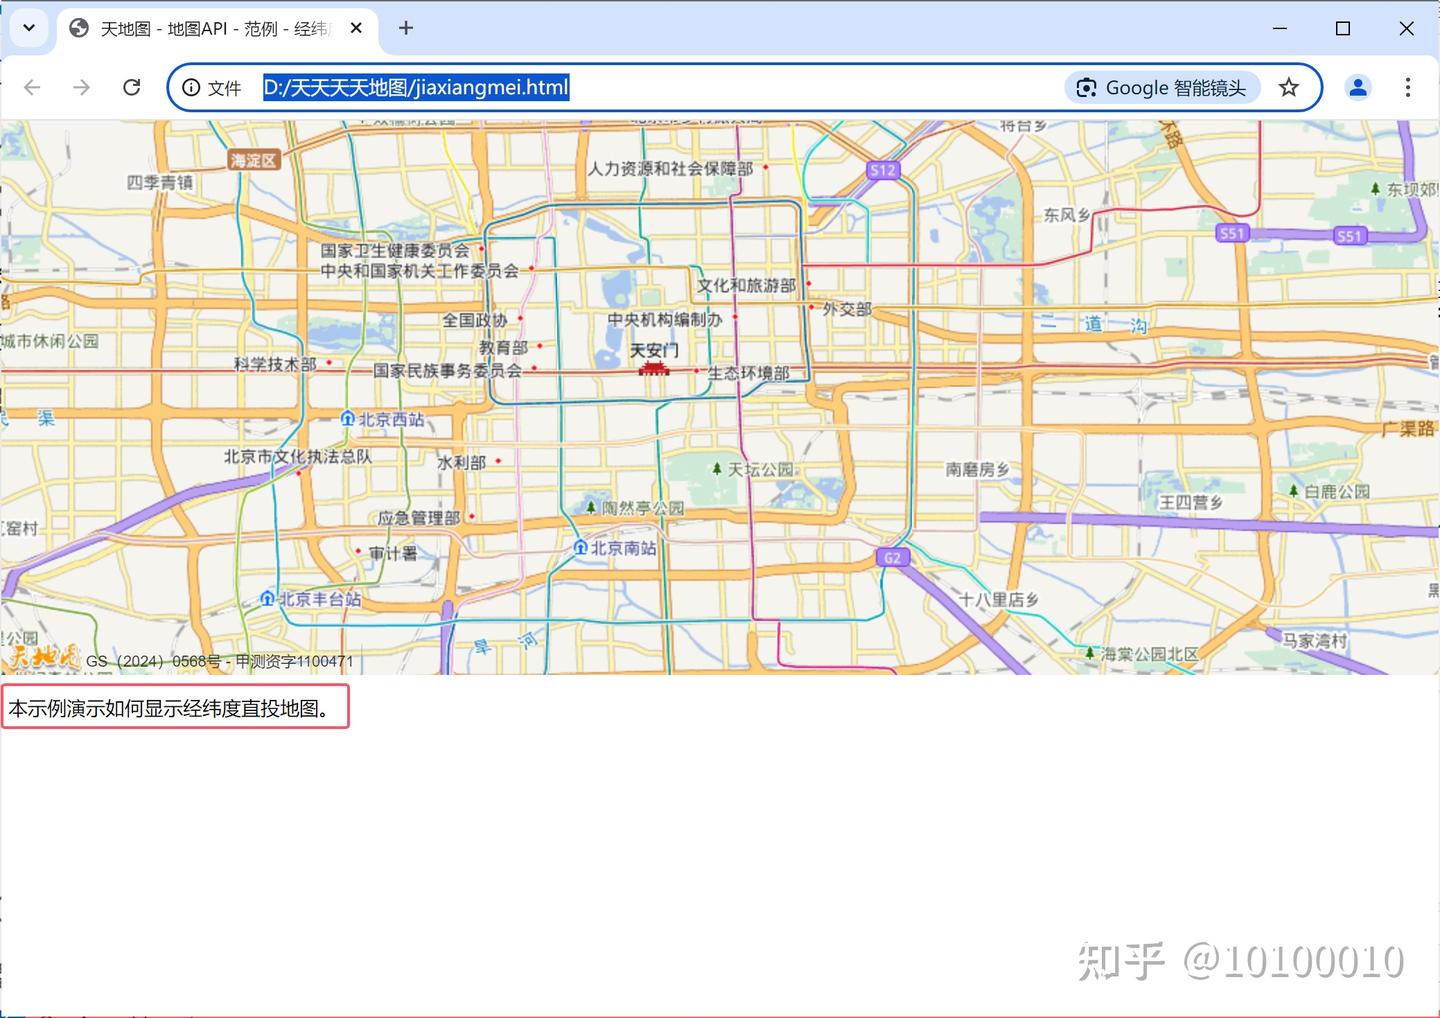This screenshot has height=1018, width=1440.
Task: Click the 天坛公园 park marker
Action: [717, 469]
